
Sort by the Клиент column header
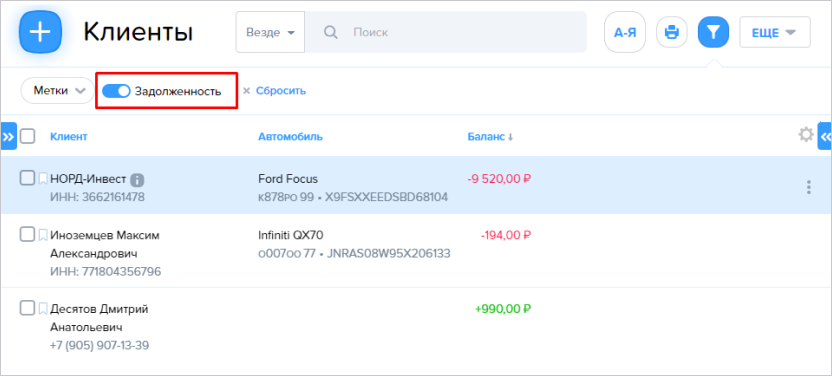69,137
